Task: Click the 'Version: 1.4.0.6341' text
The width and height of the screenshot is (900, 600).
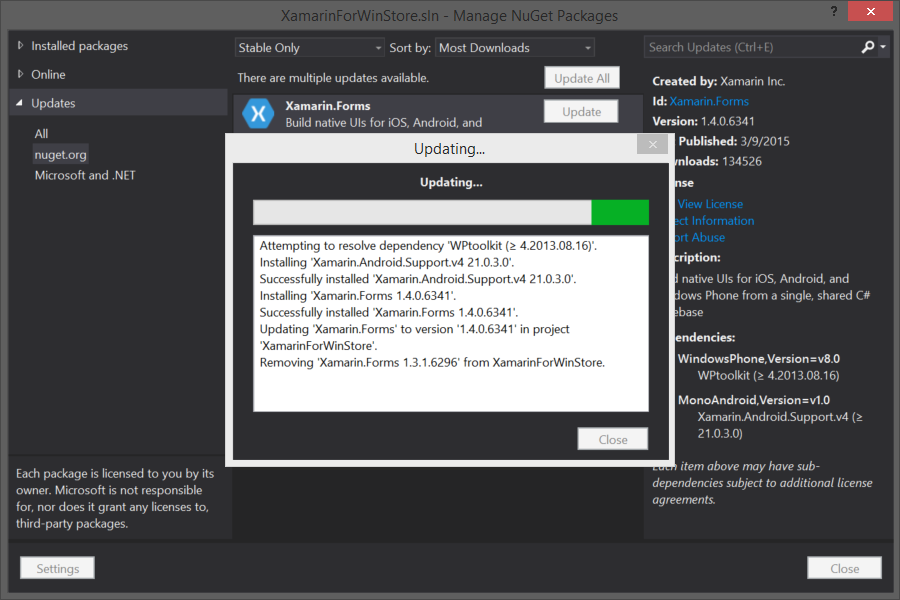Action: 704,121
